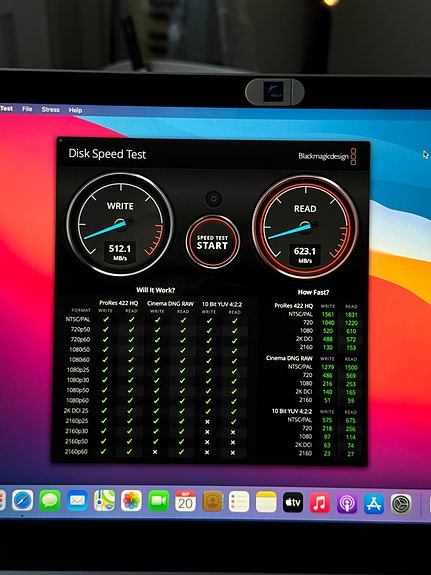Click the 27 10 Bit YUV 2160 read value
Viewport: 431px width, 575px height.
pos(351,454)
